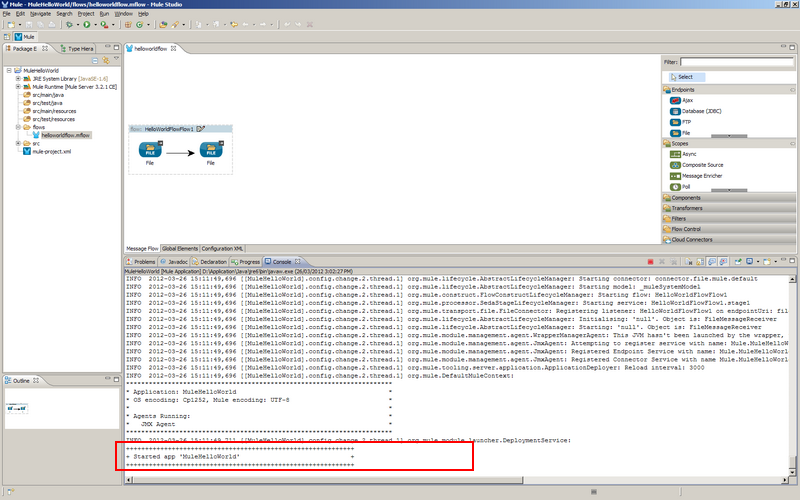Click the New Java Class icon

point(139,24)
